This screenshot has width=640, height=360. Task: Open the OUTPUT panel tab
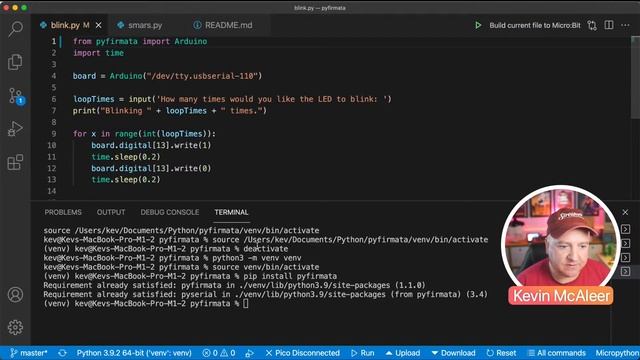[x=111, y=212]
